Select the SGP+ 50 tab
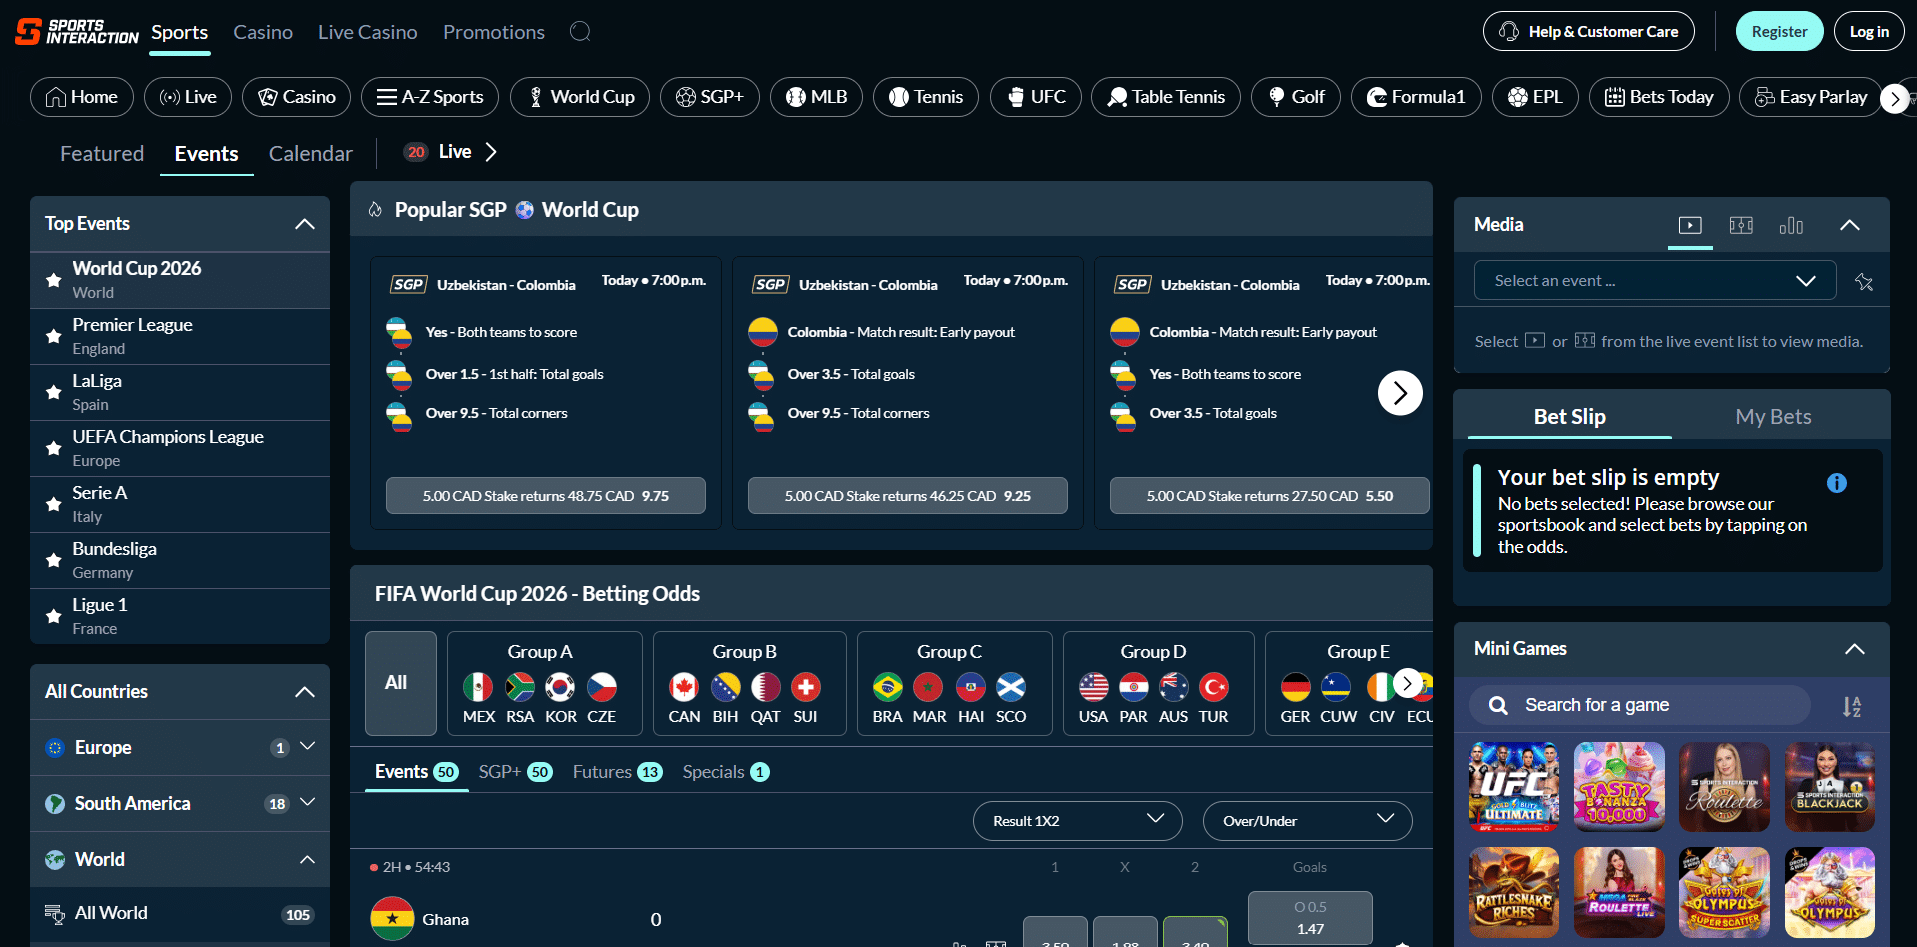Image resolution: width=1917 pixels, height=947 pixels. point(515,772)
